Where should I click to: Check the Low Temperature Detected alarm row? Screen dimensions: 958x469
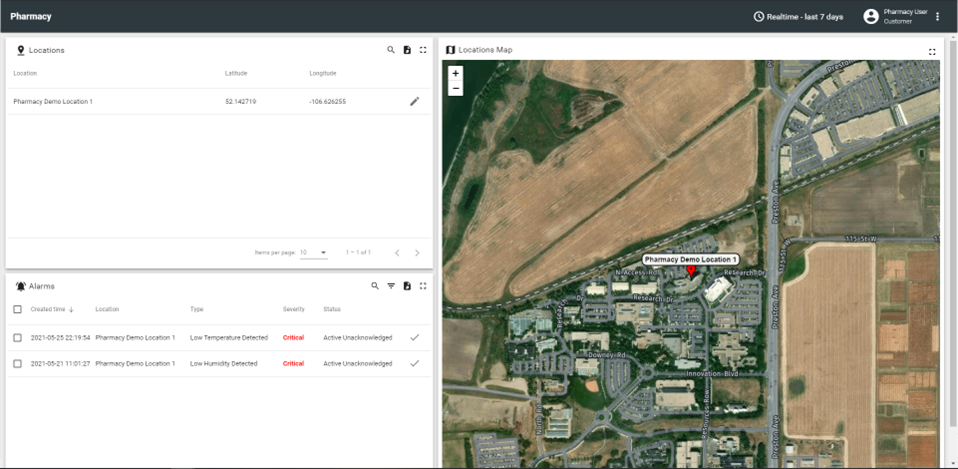[17, 337]
